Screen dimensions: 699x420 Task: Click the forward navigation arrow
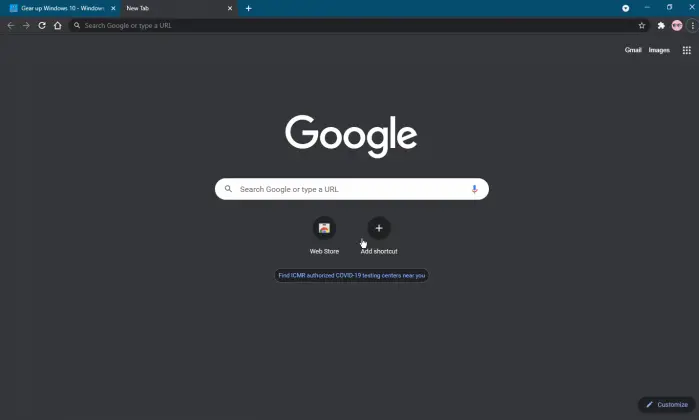[x=26, y=25]
